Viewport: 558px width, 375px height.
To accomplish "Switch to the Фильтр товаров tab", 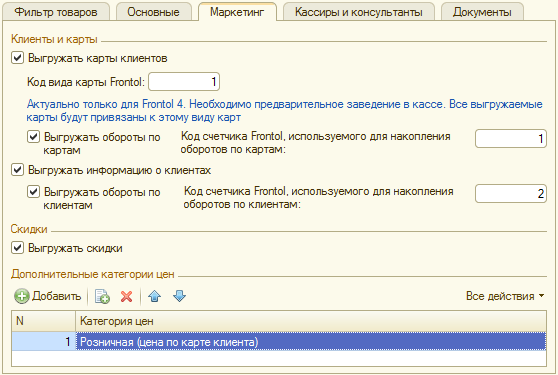I will 56,12.
